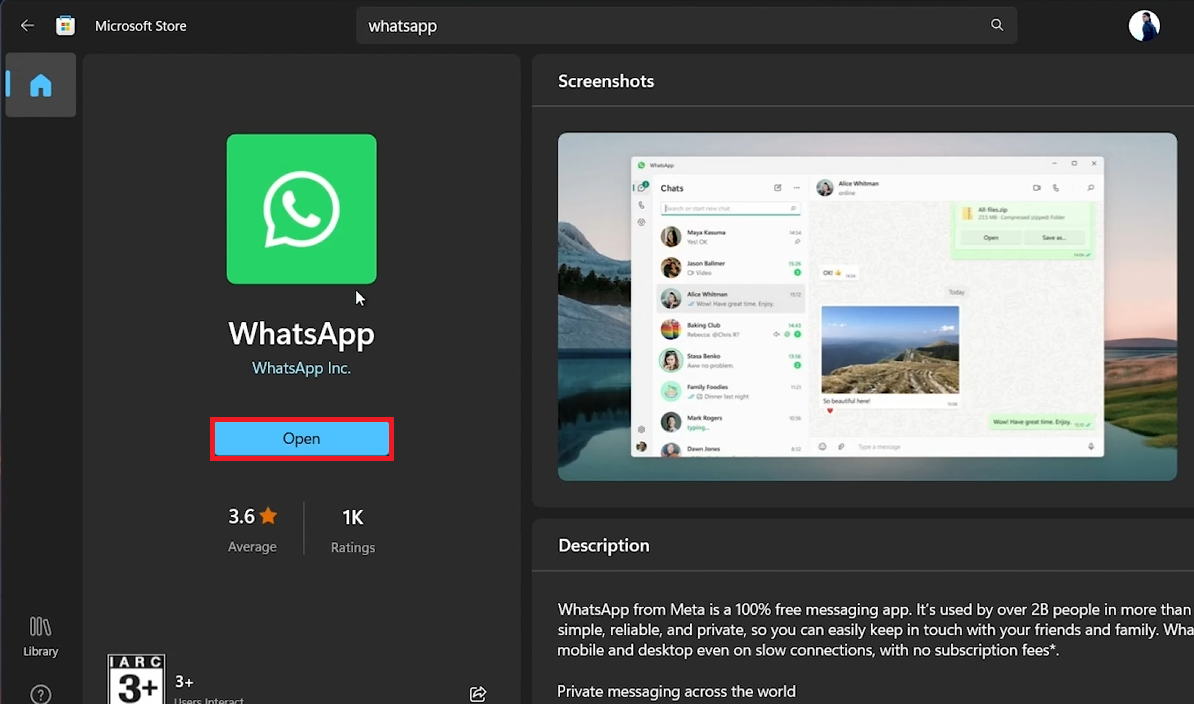Click the WhatsApp app title text

click(302, 334)
